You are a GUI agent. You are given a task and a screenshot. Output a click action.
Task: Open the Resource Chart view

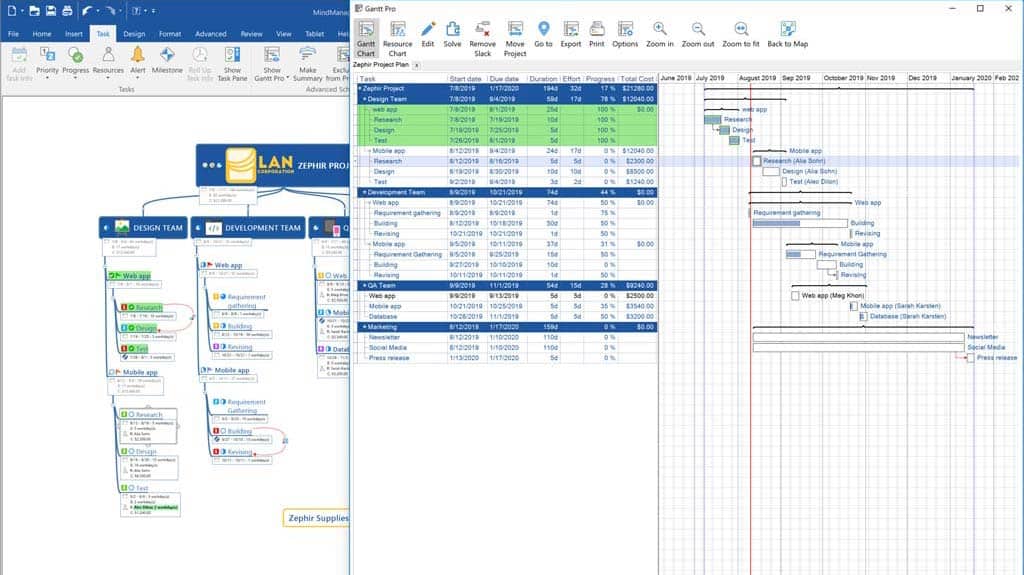pyautogui.click(x=397, y=38)
